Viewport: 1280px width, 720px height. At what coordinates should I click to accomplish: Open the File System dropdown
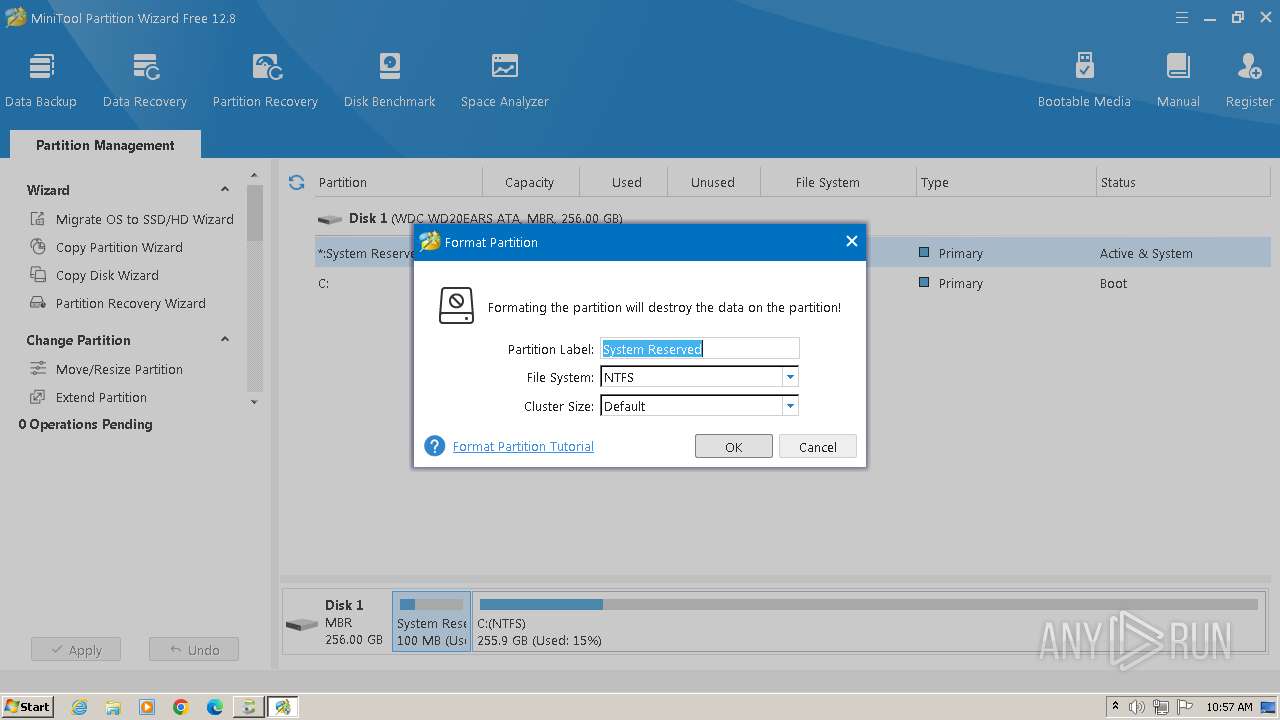(x=790, y=377)
